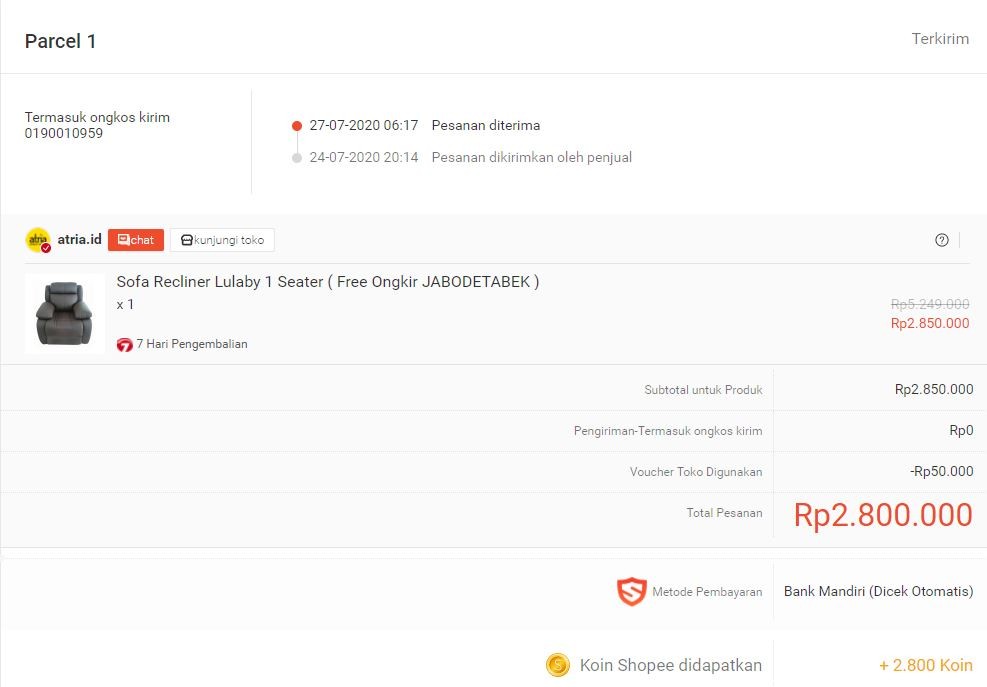
Task: Click the gold Koin Shopee coin icon
Action: pos(557,665)
